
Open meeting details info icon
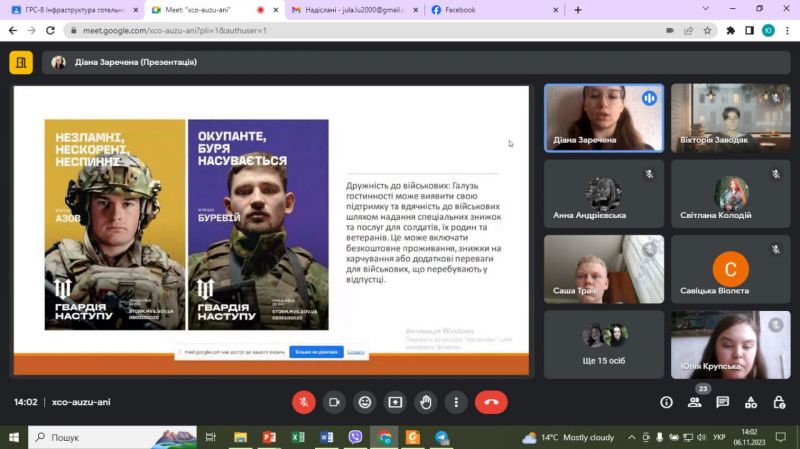(x=666, y=402)
